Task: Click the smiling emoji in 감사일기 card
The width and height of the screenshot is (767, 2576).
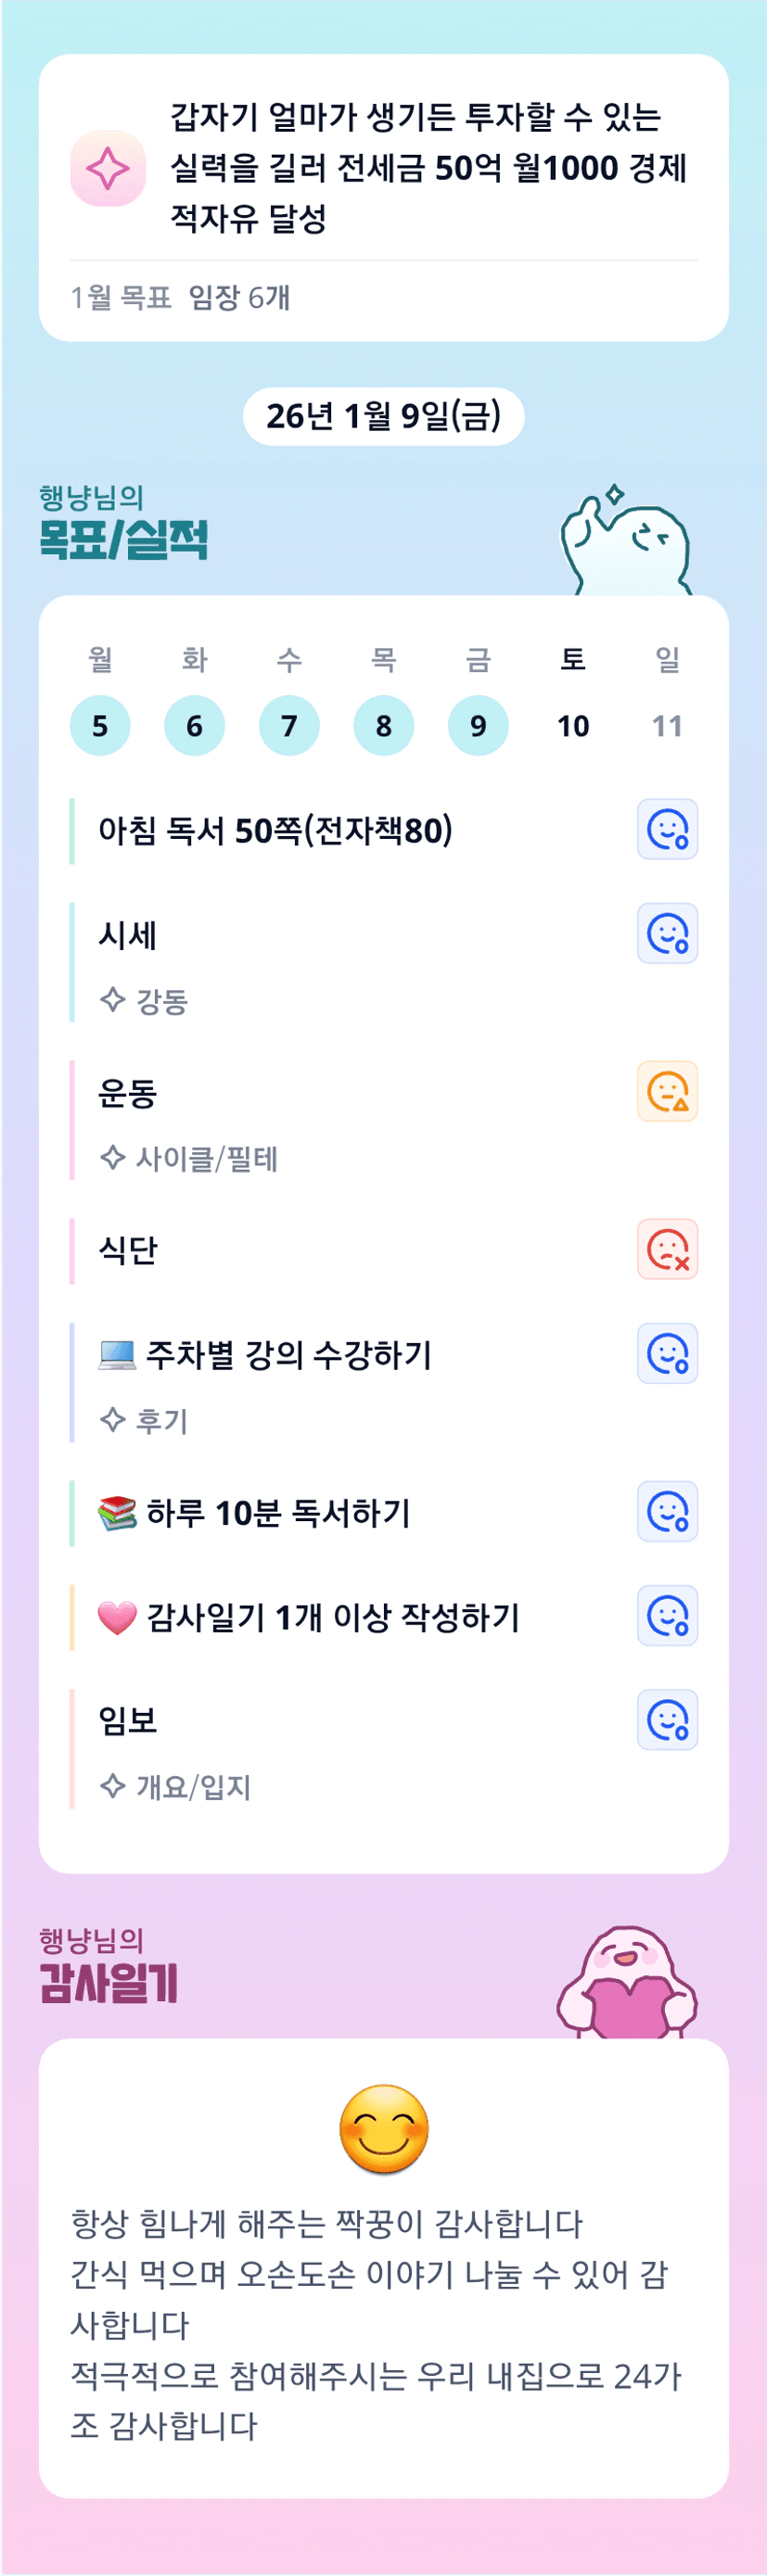Action: (x=384, y=2129)
